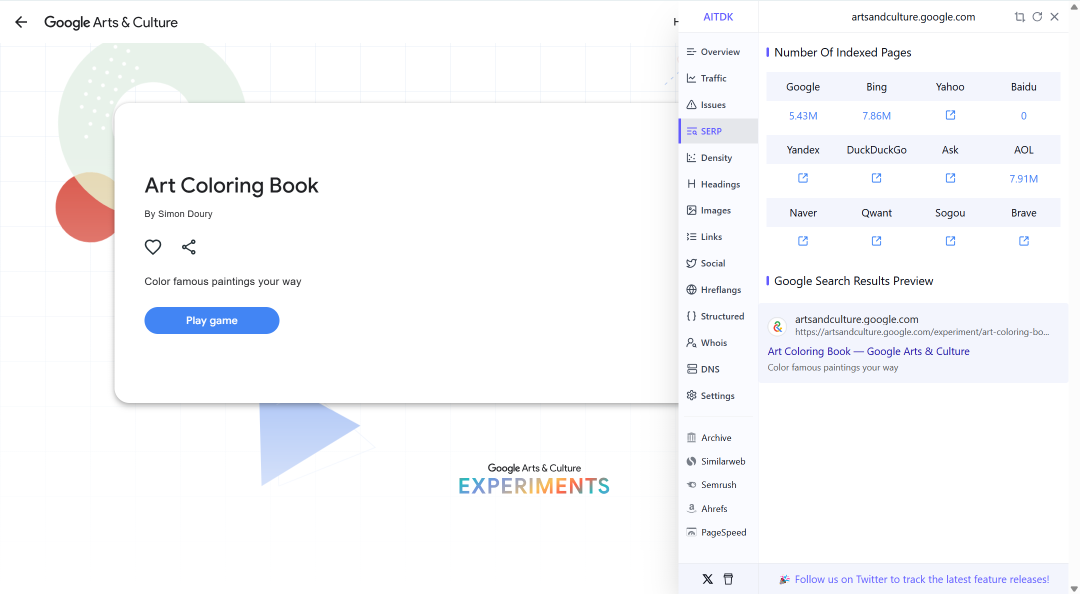The image size is (1080, 594).
Task: Open the Density tab
Action: point(718,158)
